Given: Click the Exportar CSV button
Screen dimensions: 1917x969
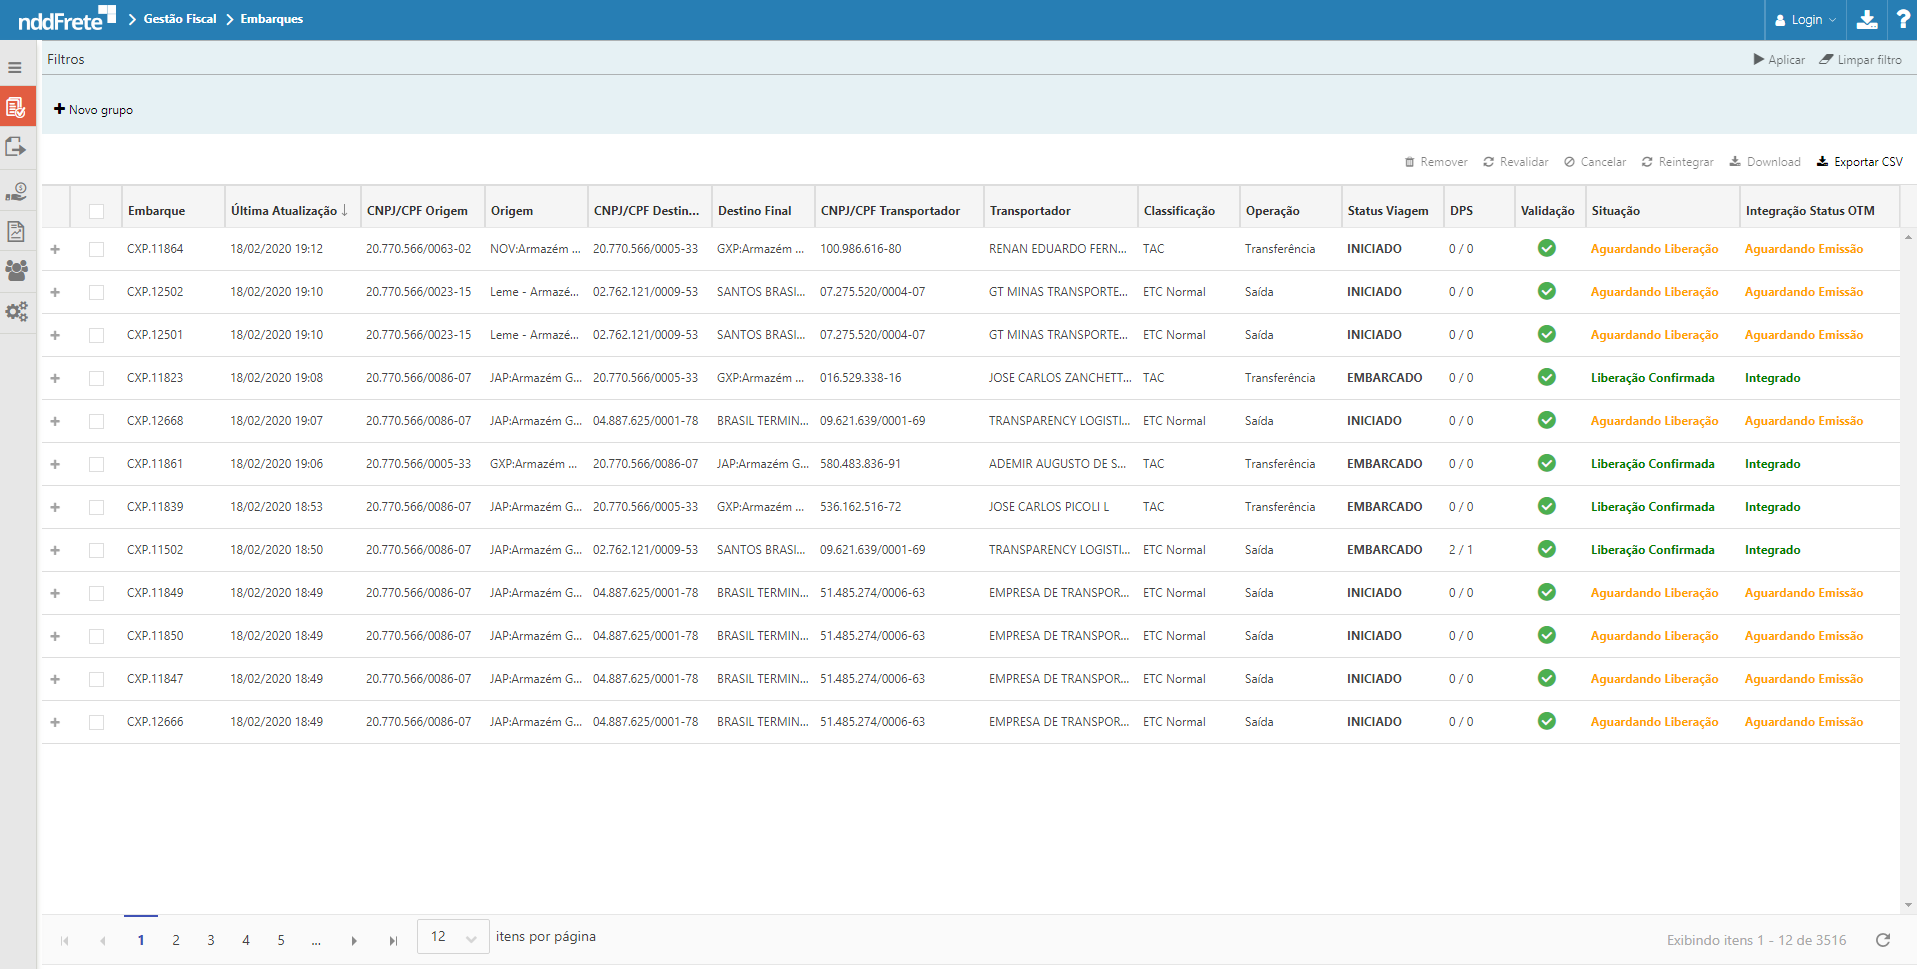Looking at the screenshot, I should [1859, 162].
